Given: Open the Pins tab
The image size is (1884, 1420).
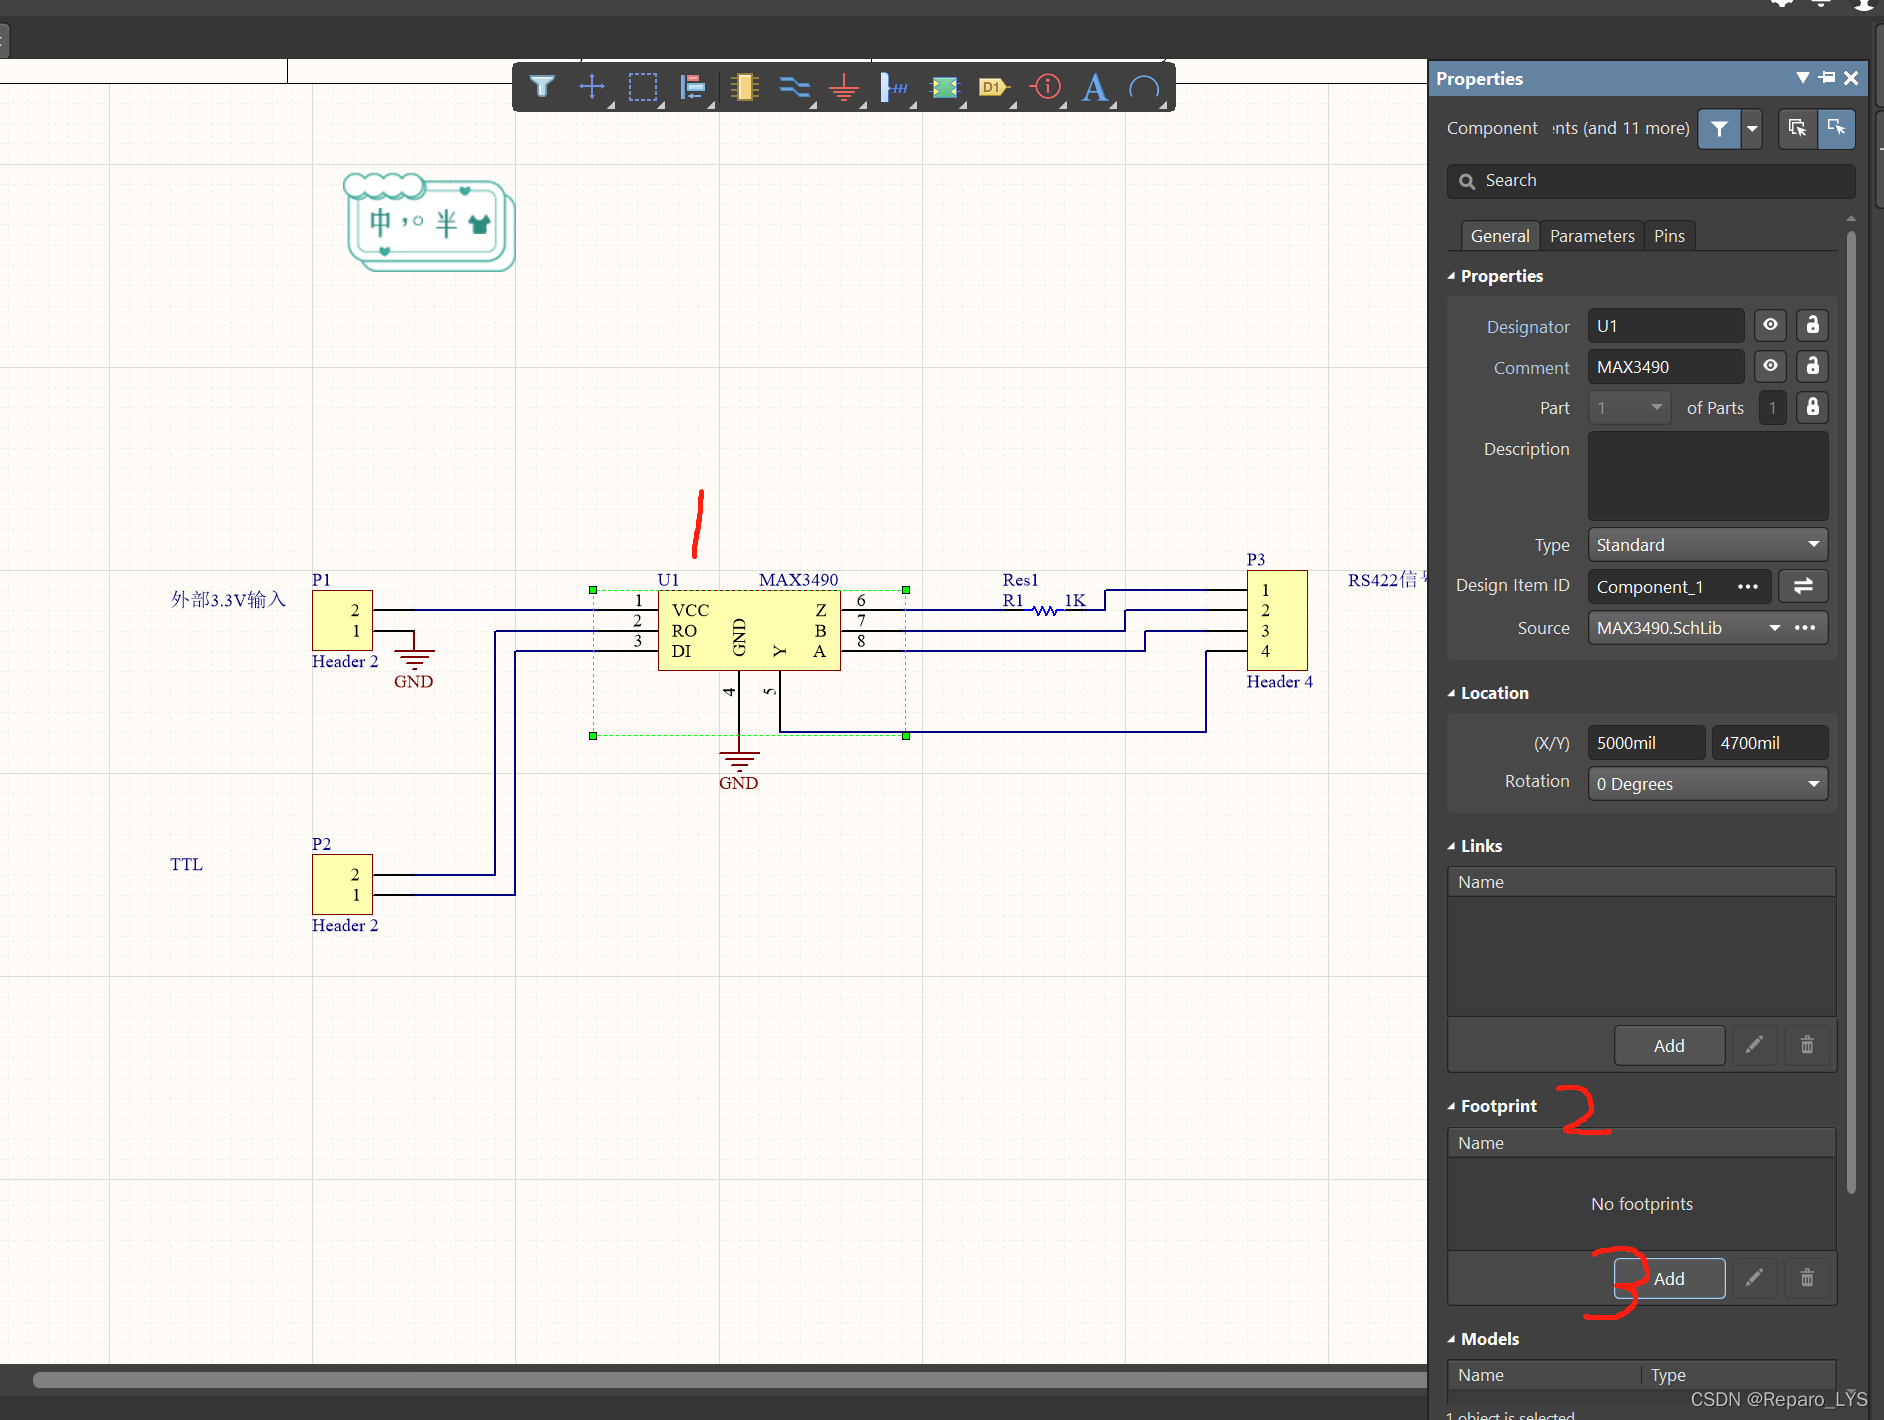Looking at the screenshot, I should 1669,236.
